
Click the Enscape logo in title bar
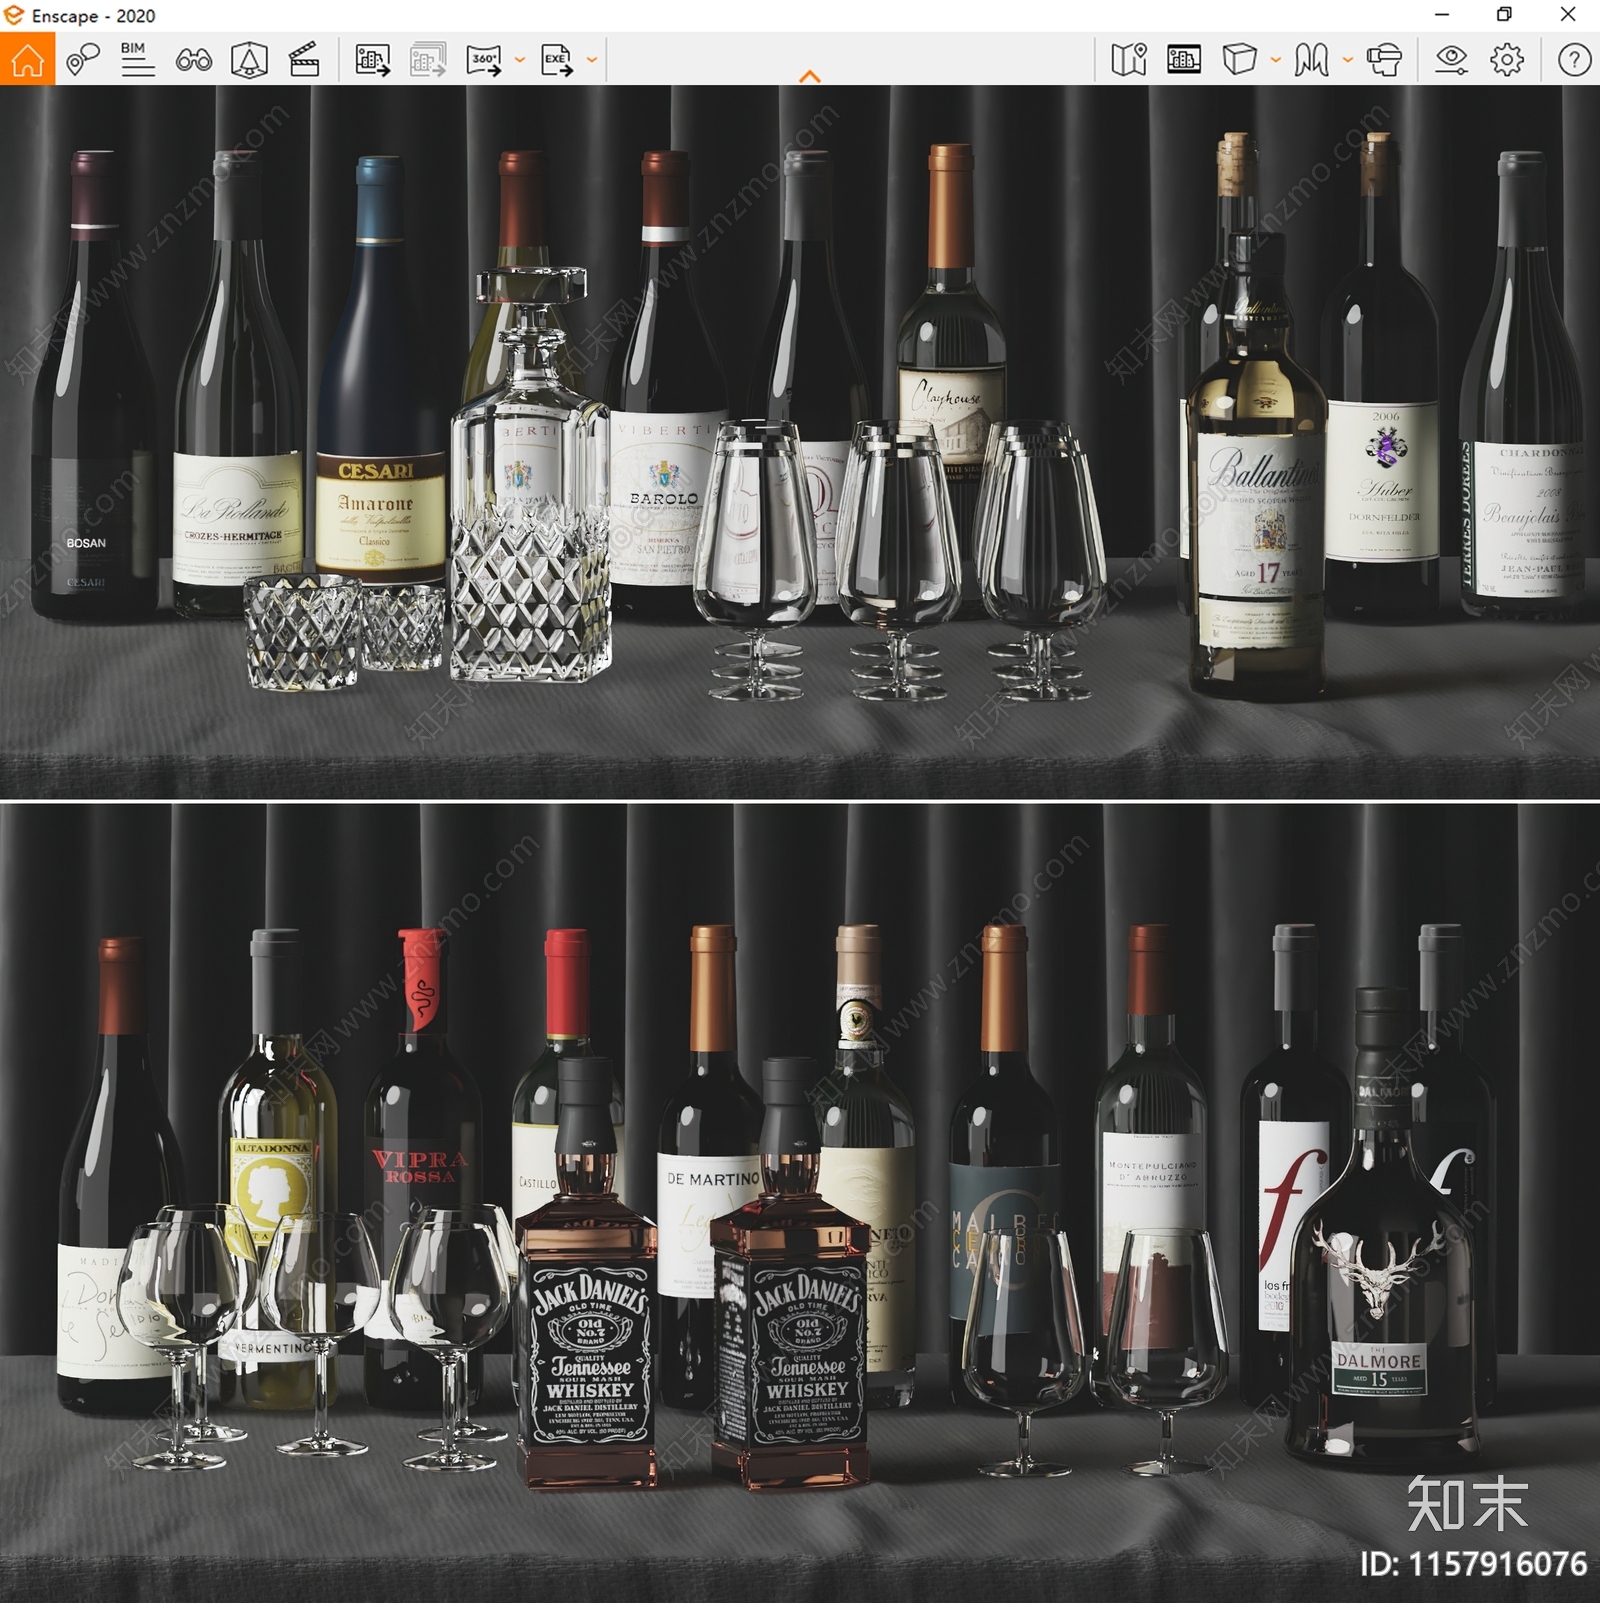pos(14,15)
